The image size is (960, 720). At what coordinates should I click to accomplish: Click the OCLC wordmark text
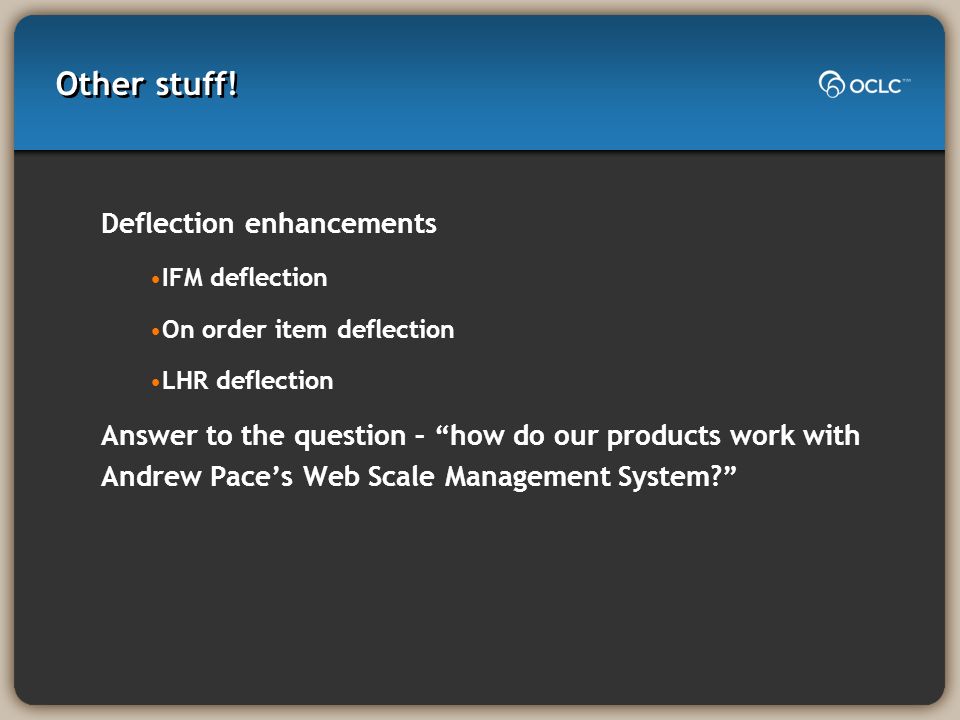tap(875, 86)
